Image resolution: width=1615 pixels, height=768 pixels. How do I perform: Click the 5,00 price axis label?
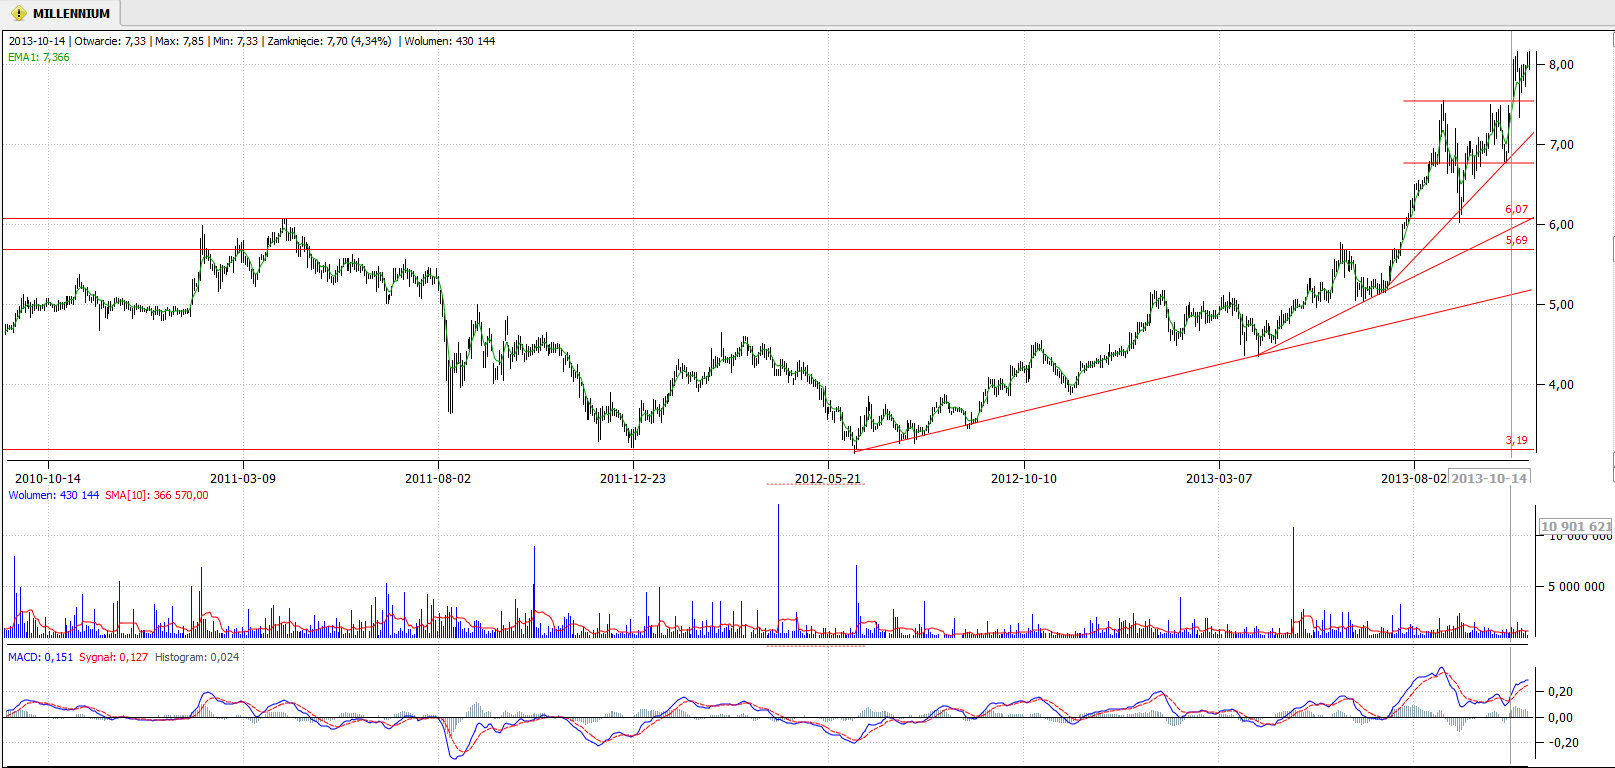point(1561,305)
